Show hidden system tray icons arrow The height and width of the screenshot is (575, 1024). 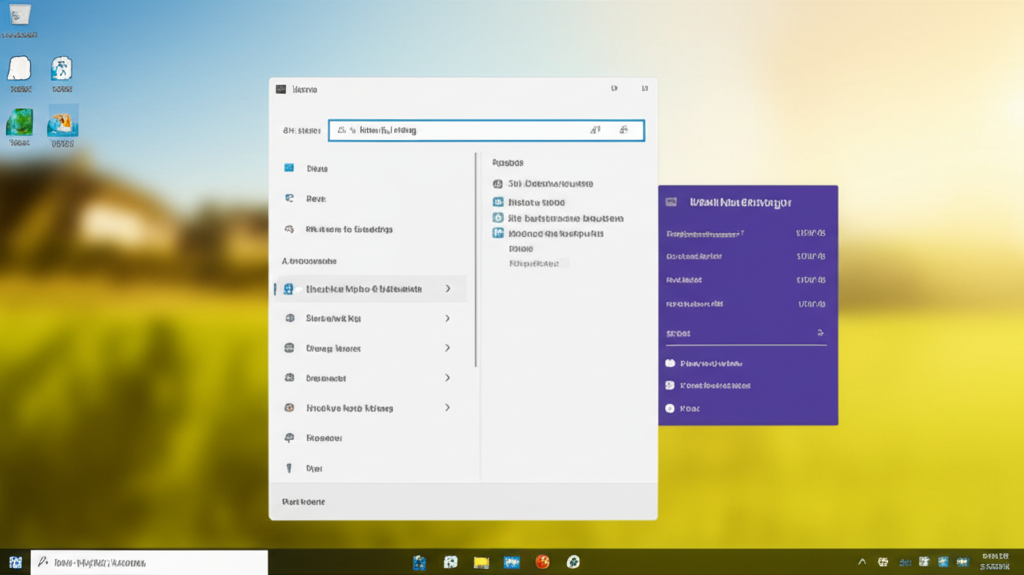point(862,563)
